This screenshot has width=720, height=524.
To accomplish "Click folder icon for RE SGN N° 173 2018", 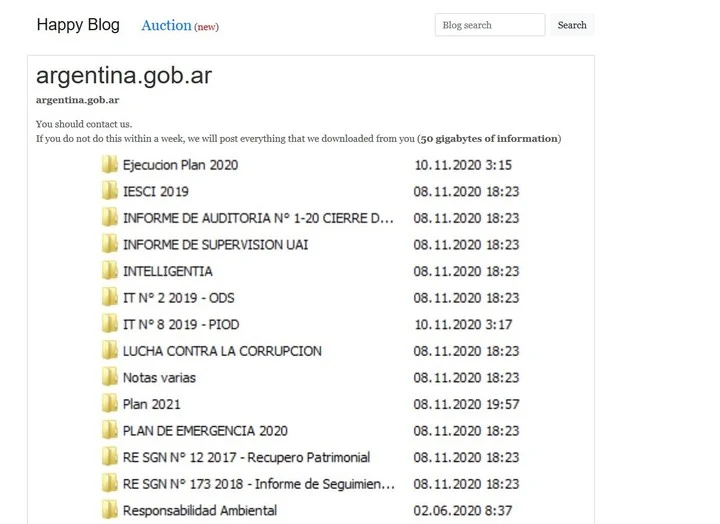I will [x=109, y=484].
